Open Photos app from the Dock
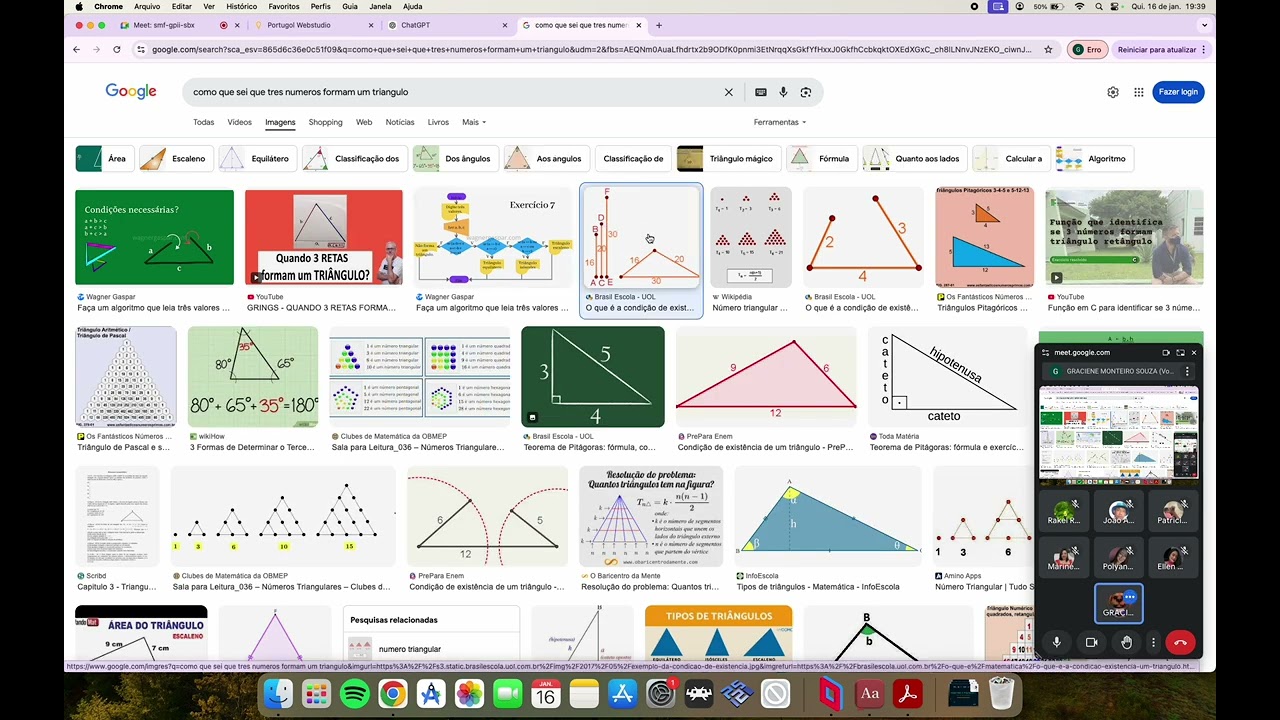The height and width of the screenshot is (720, 1280). (x=469, y=693)
